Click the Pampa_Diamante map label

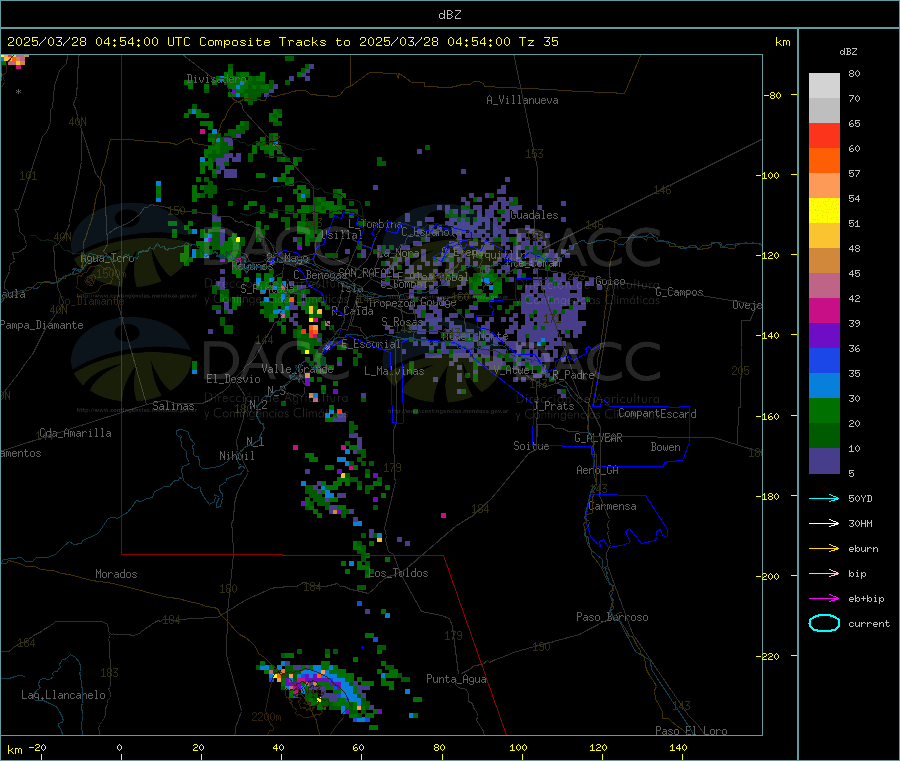(42, 325)
